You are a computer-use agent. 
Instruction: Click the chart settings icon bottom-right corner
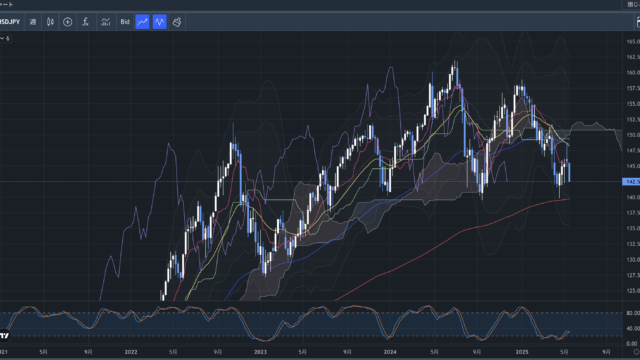(x=636, y=352)
